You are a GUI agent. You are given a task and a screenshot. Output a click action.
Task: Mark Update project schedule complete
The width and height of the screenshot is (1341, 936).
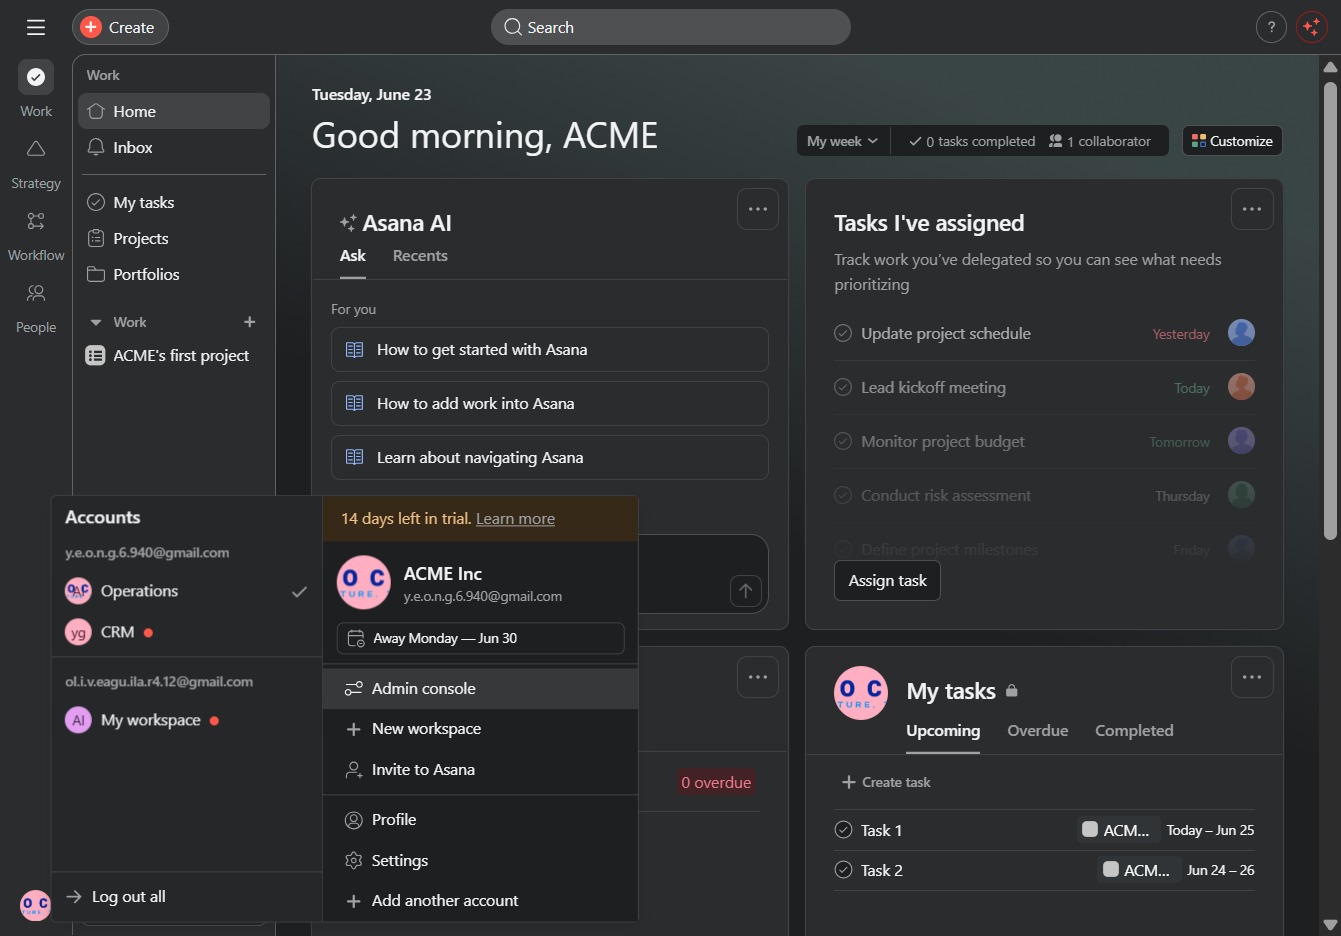point(843,333)
